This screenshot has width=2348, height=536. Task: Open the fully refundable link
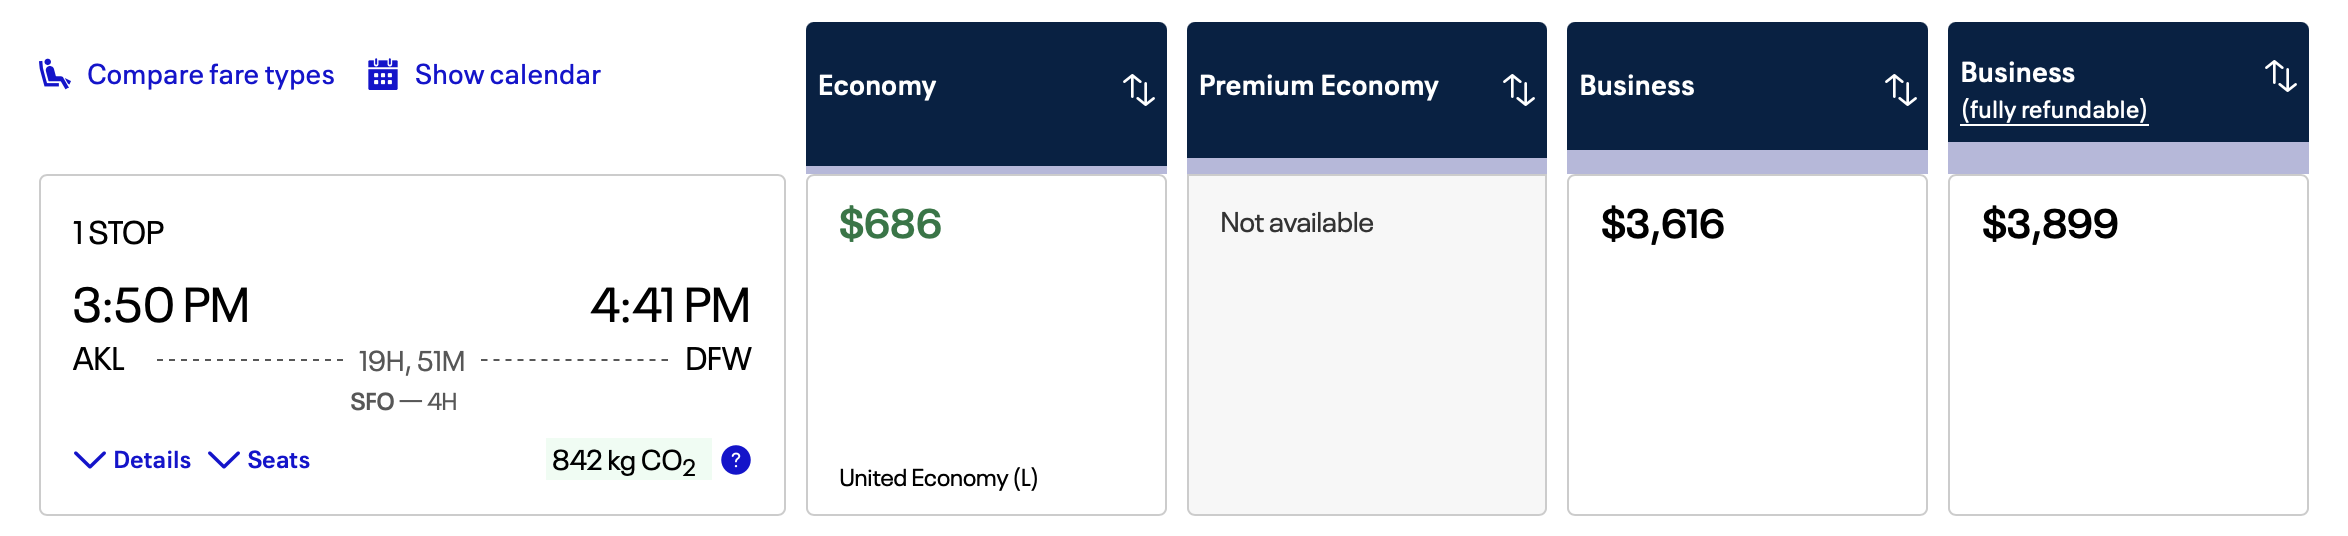pyautogui.click(x=2054, y=110)
